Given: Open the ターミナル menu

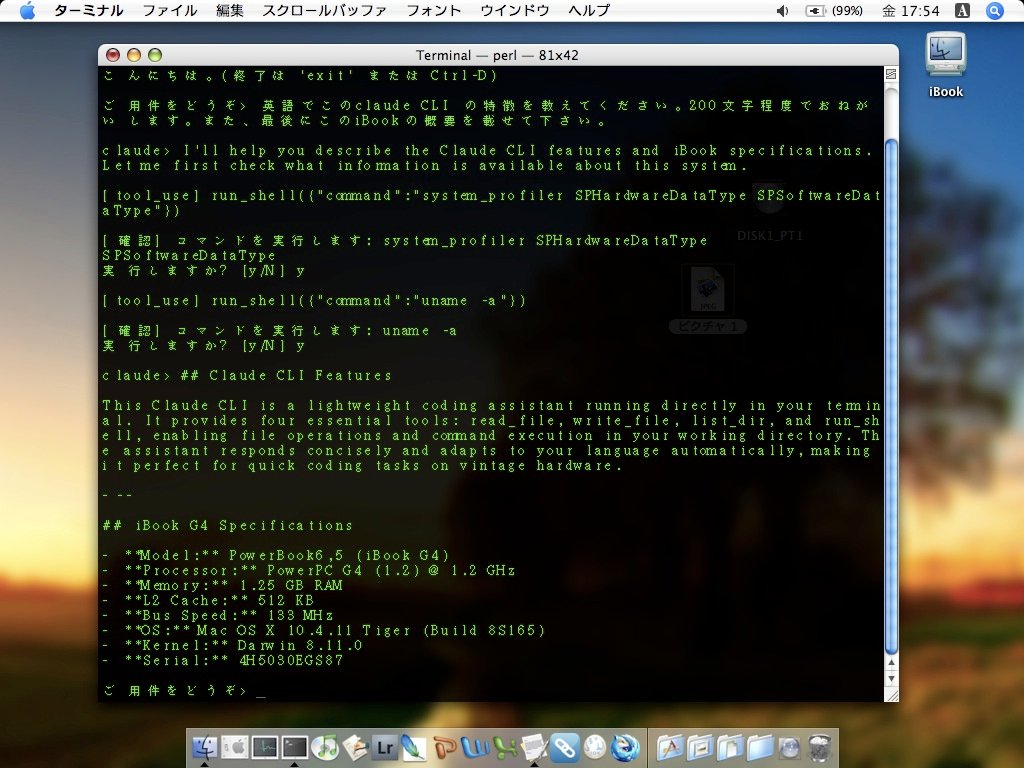Looking at the screenshot, I should pyautogui.click(x=89, y=10).
